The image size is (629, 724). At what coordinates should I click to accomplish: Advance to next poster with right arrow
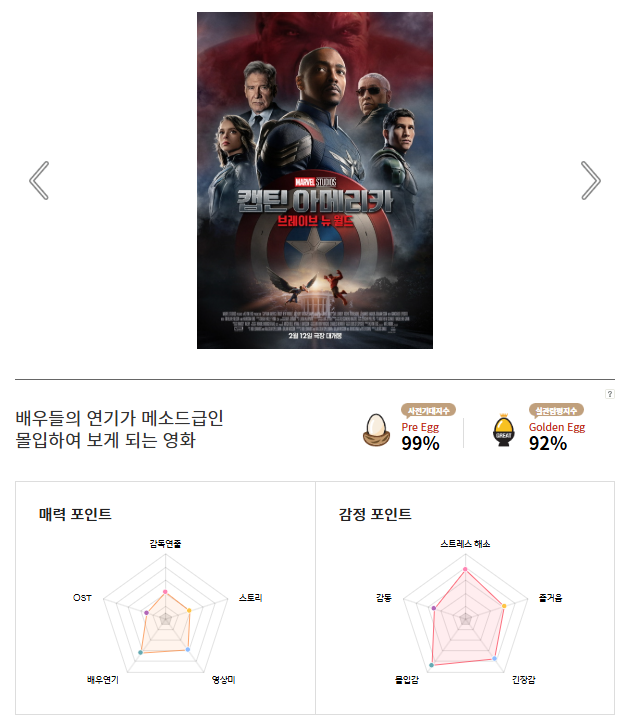pos(591,181)
